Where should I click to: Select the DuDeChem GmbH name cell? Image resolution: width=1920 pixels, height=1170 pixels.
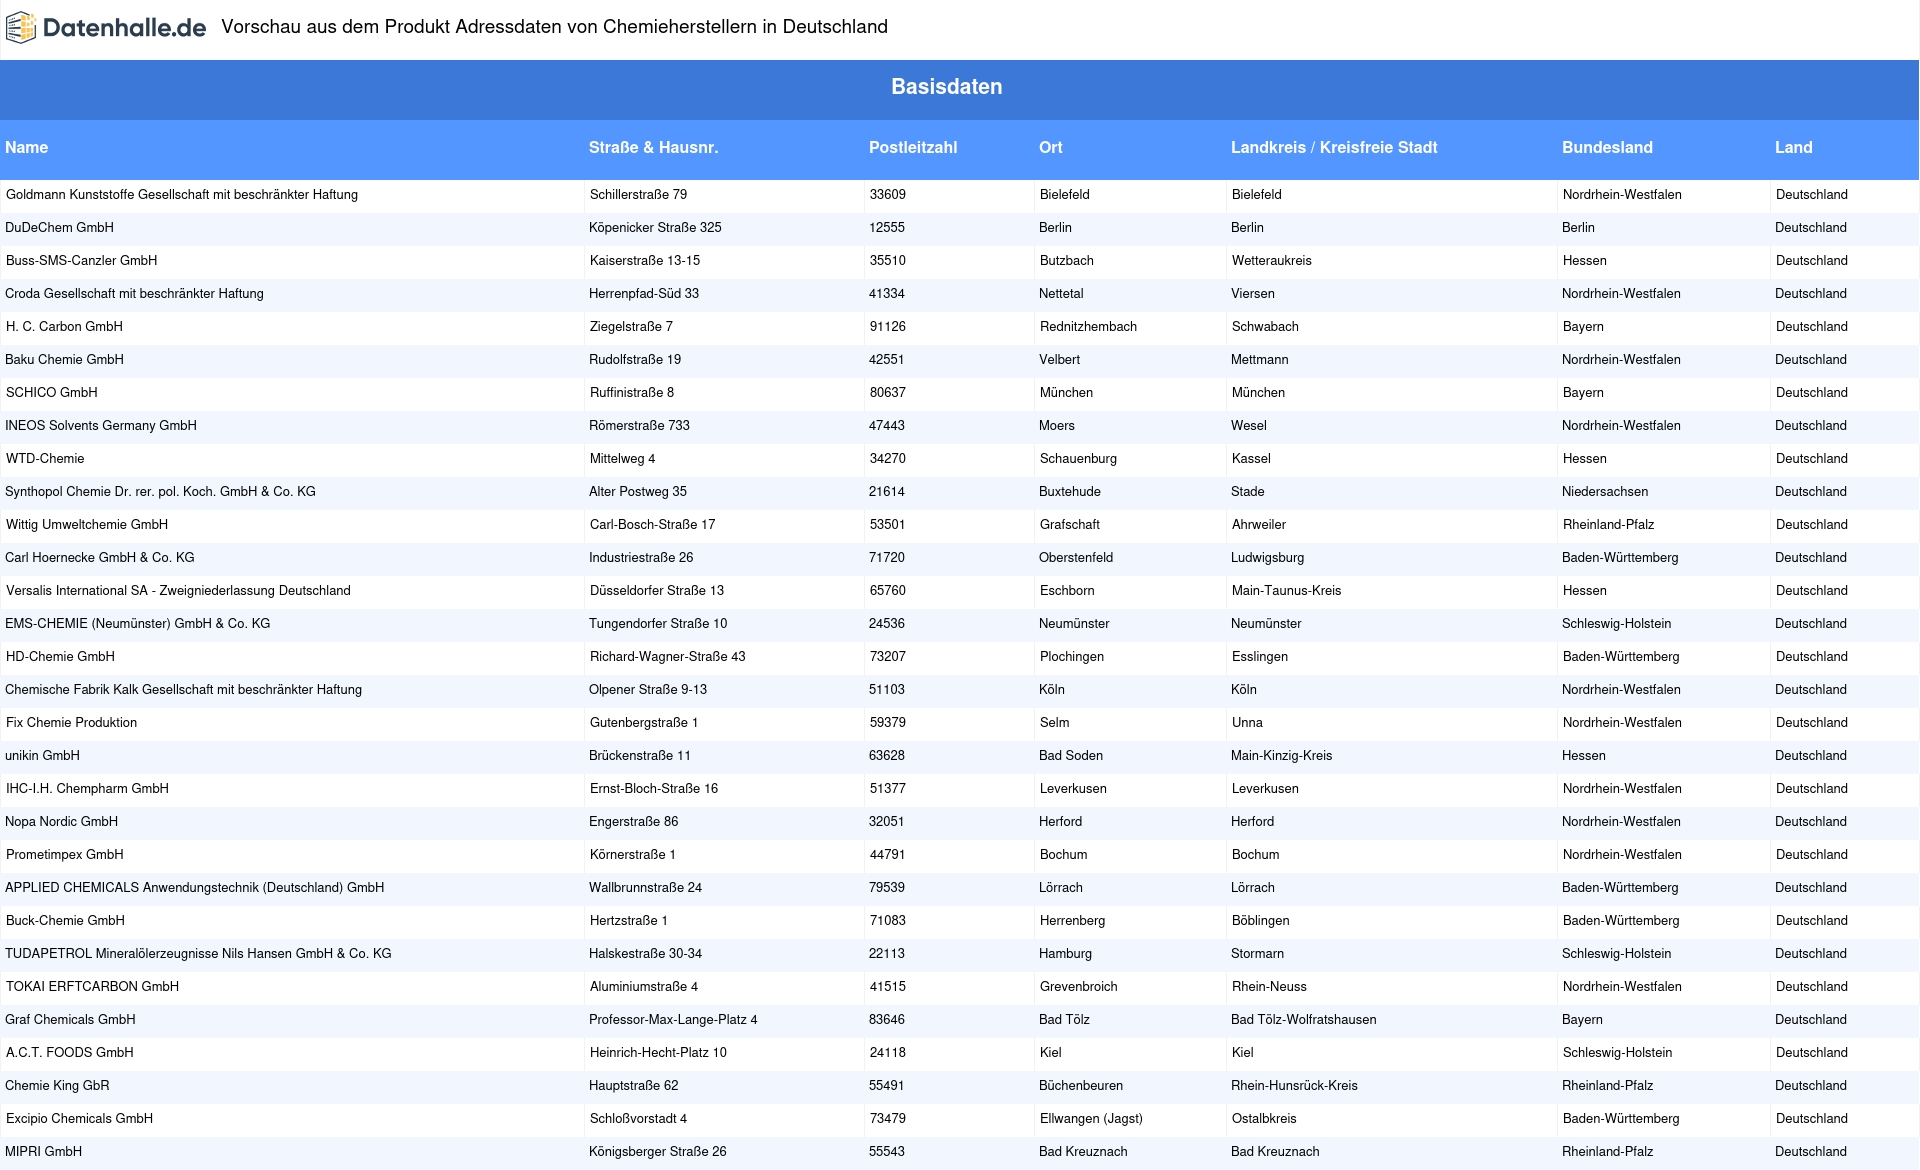coord(59,228)
